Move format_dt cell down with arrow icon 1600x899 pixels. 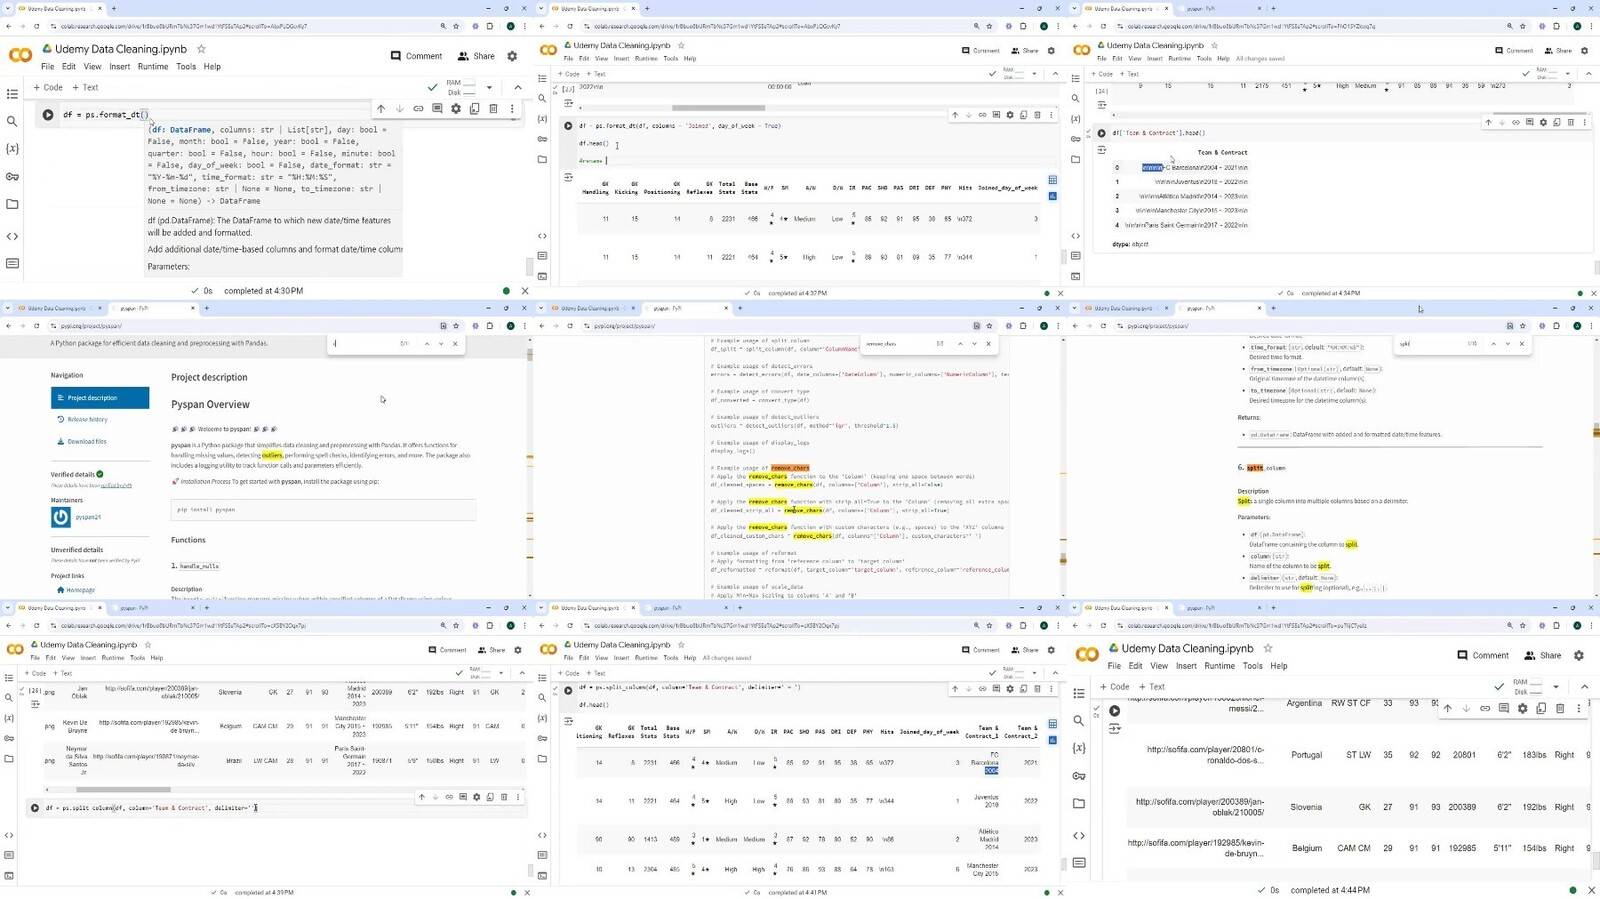pos(399,108)
